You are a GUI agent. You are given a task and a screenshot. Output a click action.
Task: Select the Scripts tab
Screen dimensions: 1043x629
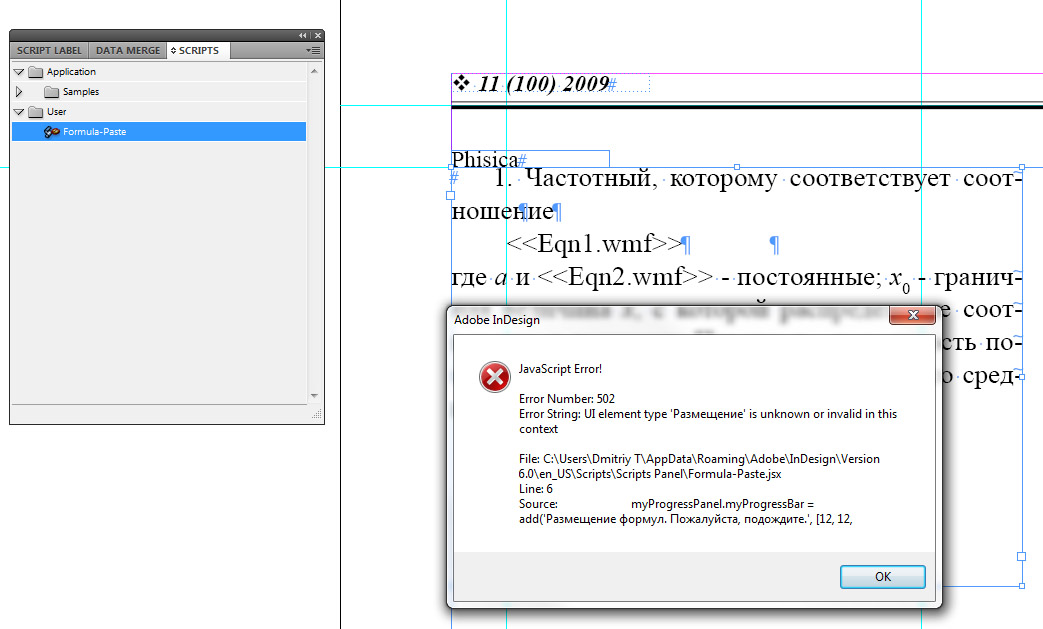tap(198, 51)
